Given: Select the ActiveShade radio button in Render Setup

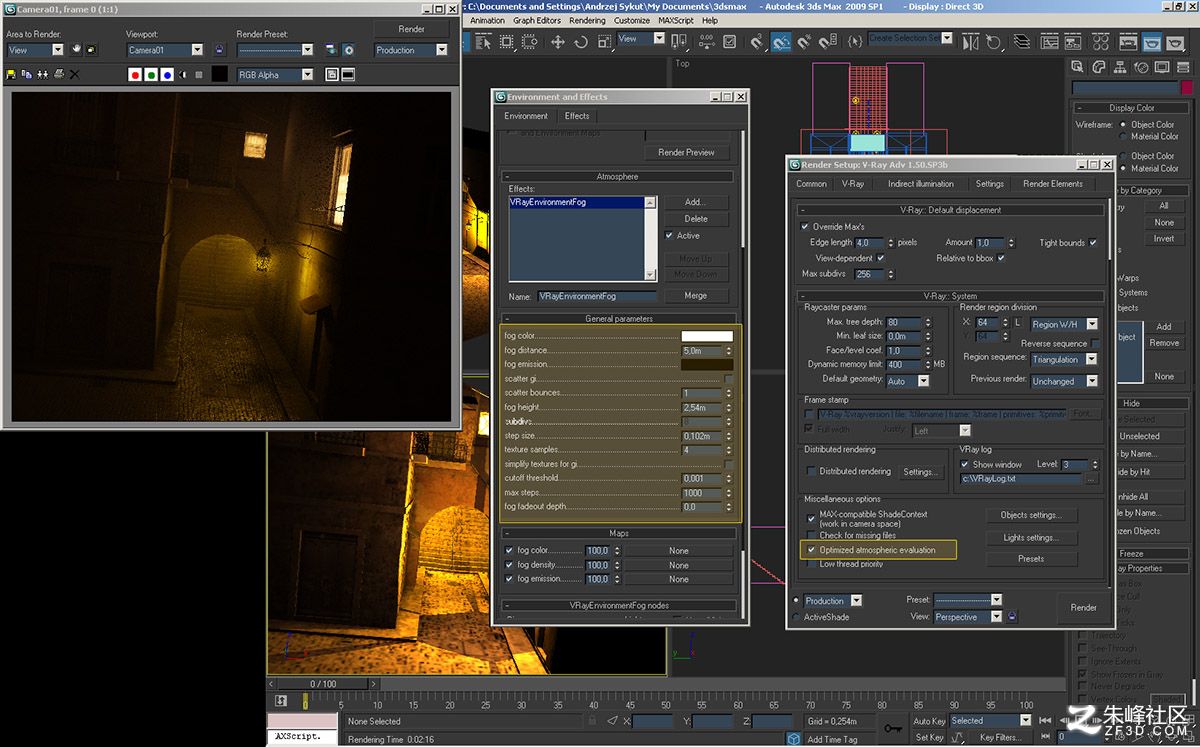Looking at the screenshot, I should pyautogui.click(x=796, y=617).
